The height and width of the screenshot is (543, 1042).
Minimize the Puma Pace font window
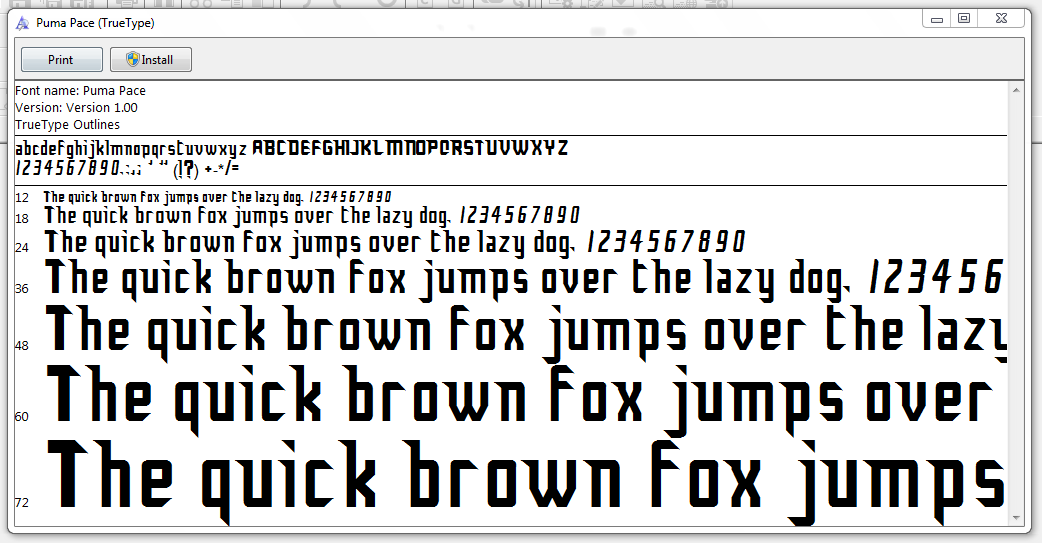click(x=937, y=19)
